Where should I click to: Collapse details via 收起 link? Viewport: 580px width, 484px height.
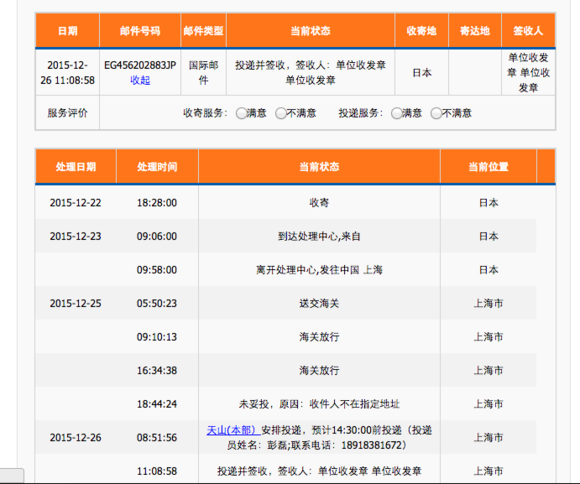click(140, 80)
